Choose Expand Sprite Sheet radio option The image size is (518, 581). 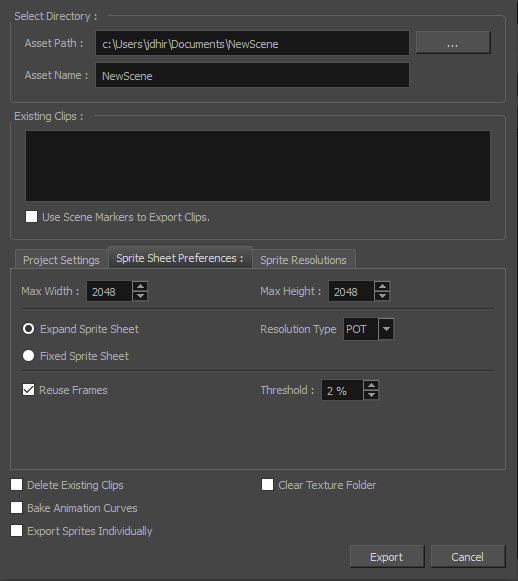29,329
